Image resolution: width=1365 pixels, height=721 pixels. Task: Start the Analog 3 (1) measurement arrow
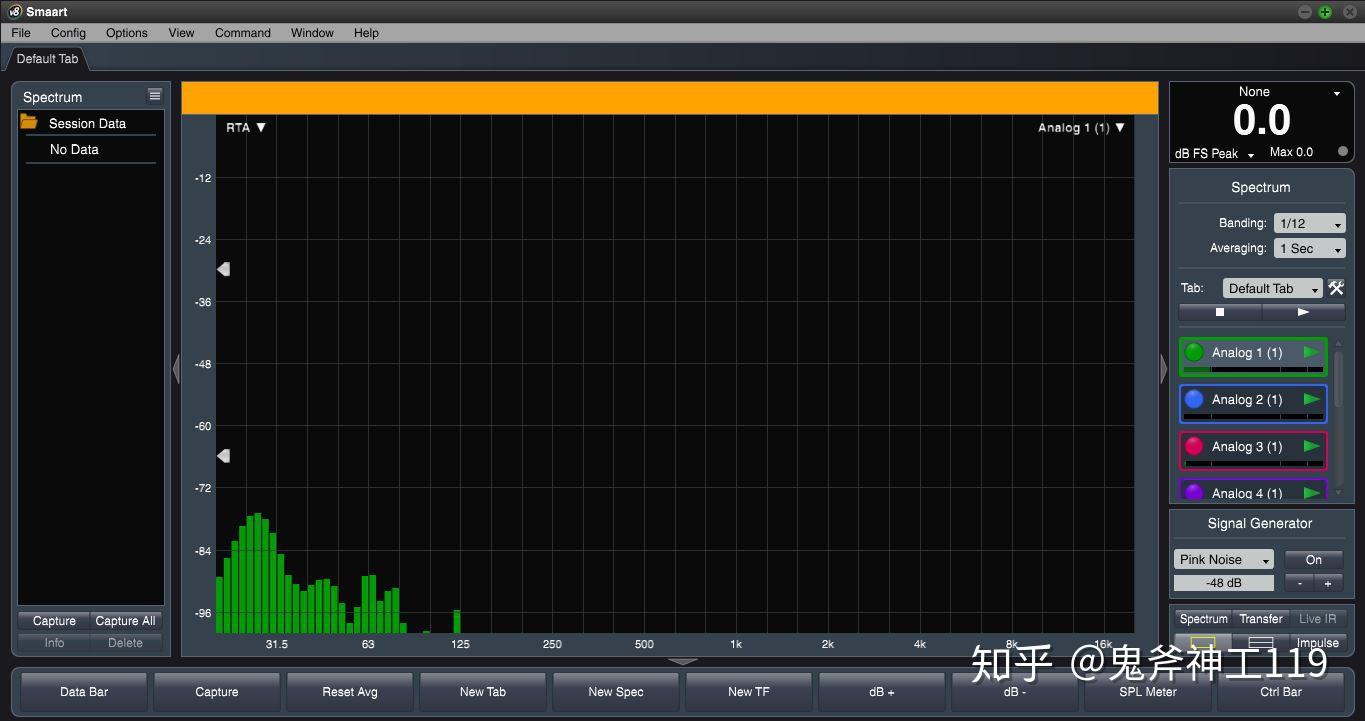click(x=1311, y=446)
